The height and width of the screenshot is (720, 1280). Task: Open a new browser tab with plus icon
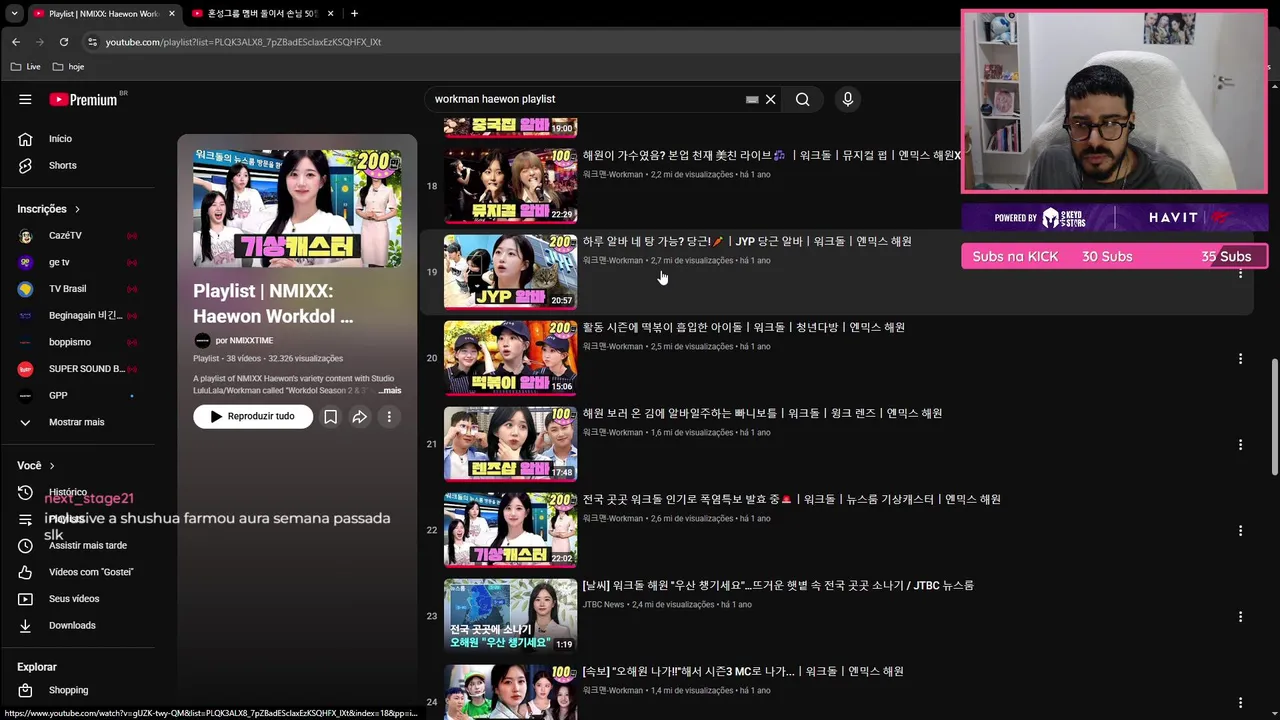tap(354, 13)
